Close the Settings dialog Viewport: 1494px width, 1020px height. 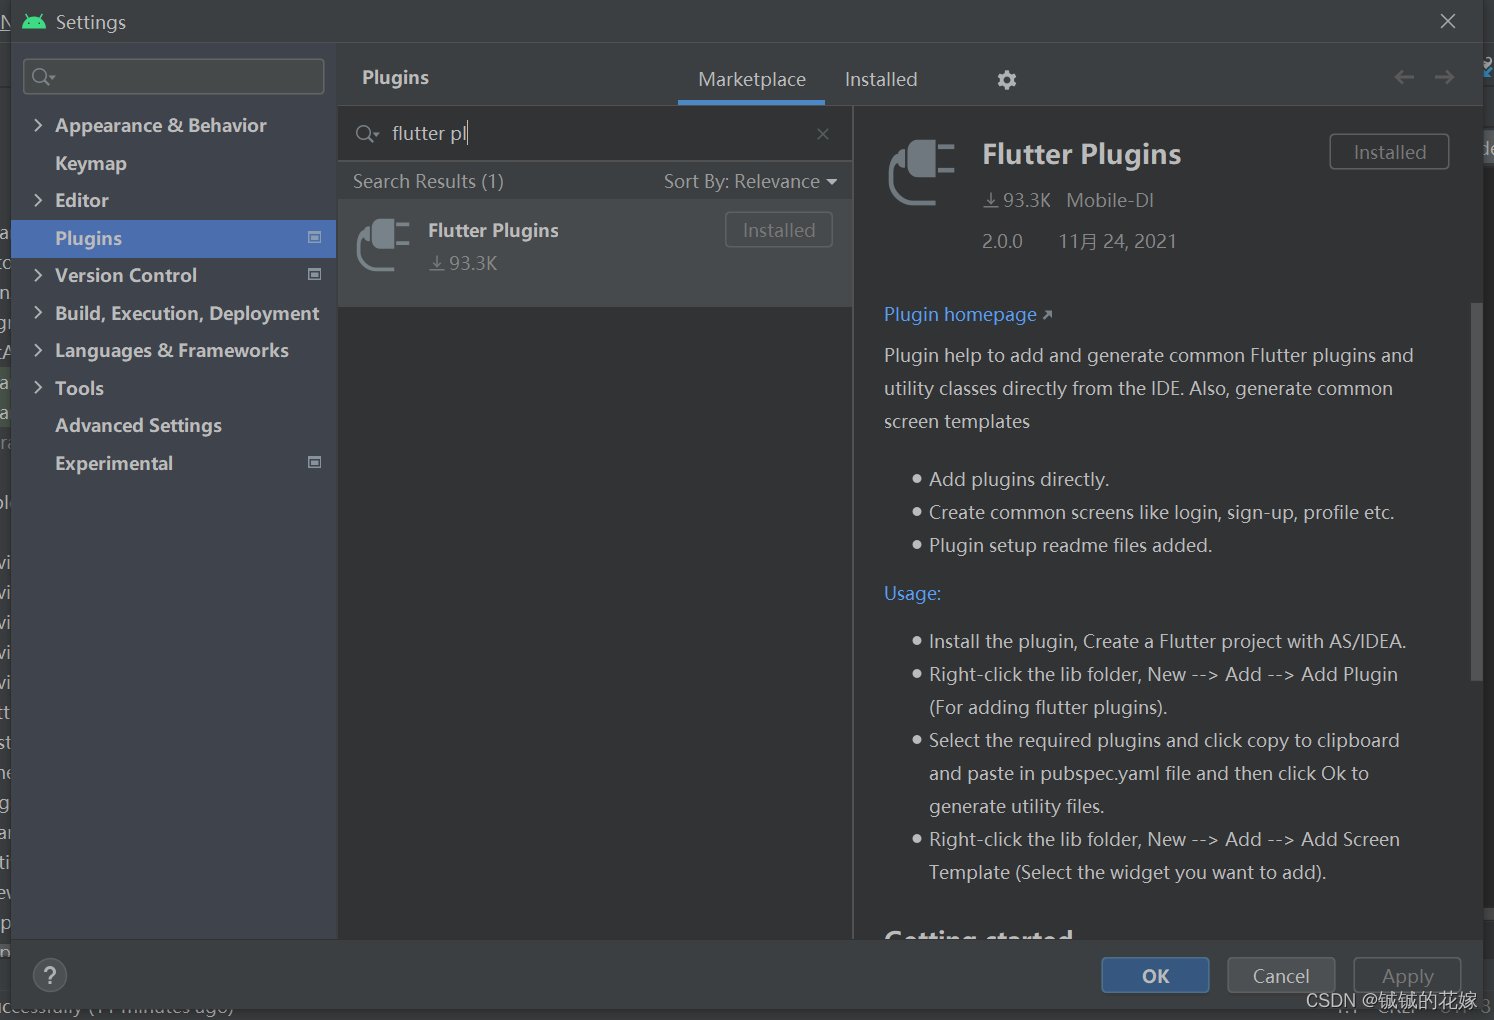click(1447, 21)
